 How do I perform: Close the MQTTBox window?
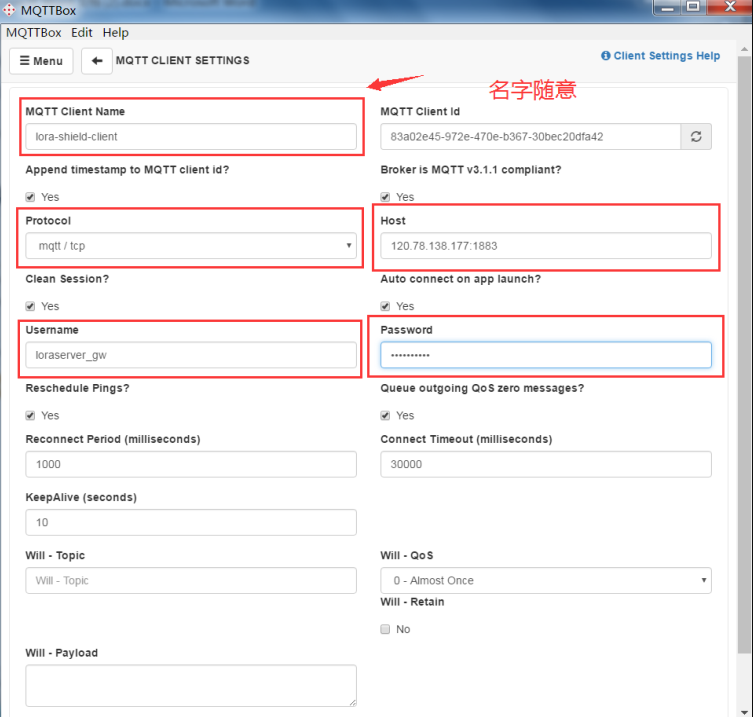(x=729, y=7)
